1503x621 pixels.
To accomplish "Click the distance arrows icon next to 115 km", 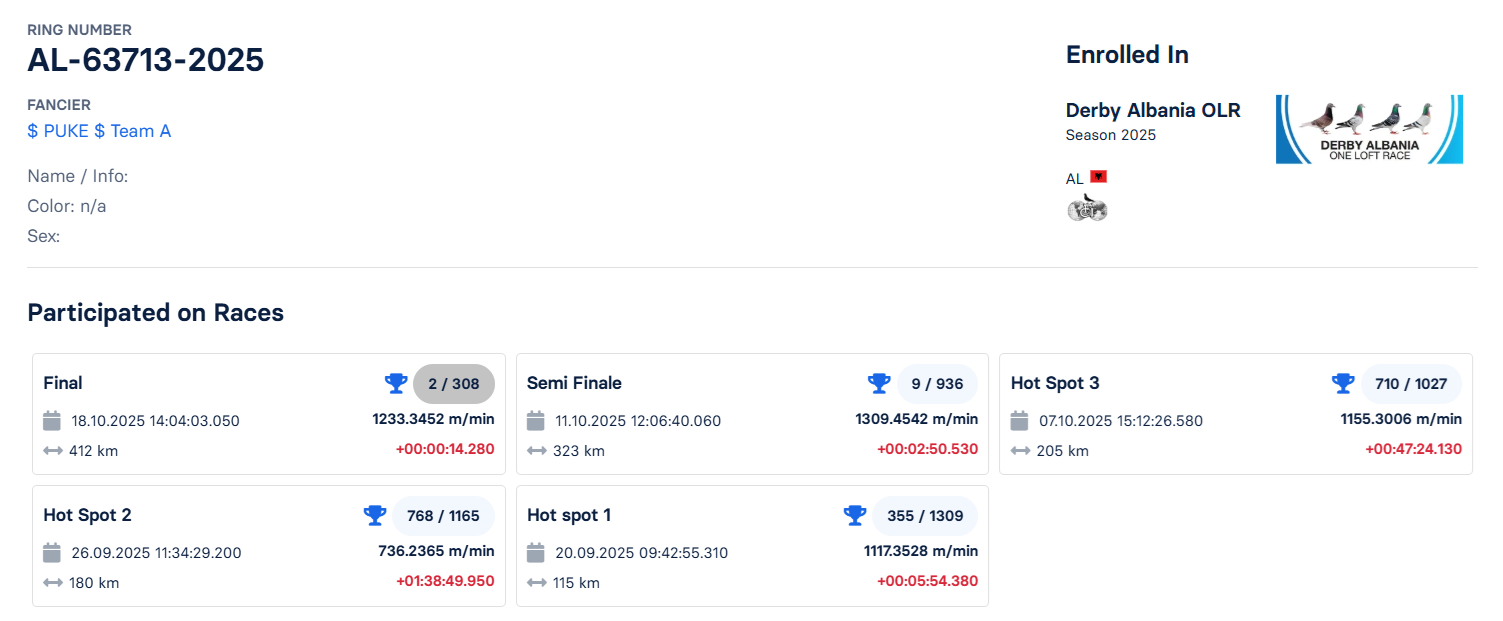I will (535, 583).
